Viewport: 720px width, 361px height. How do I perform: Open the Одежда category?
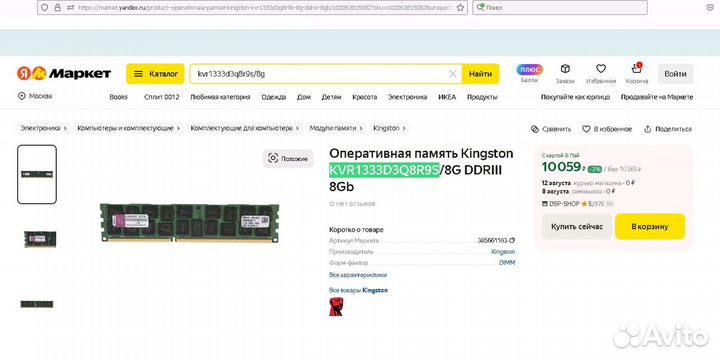(x=274, y=97)
